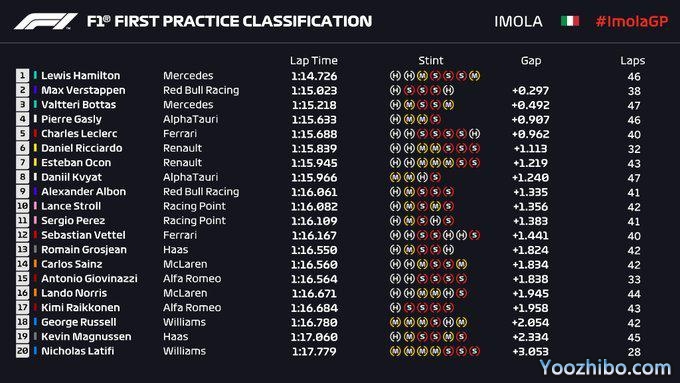
Task: Click the F1 logo
Action: click(x=46, y=21)
